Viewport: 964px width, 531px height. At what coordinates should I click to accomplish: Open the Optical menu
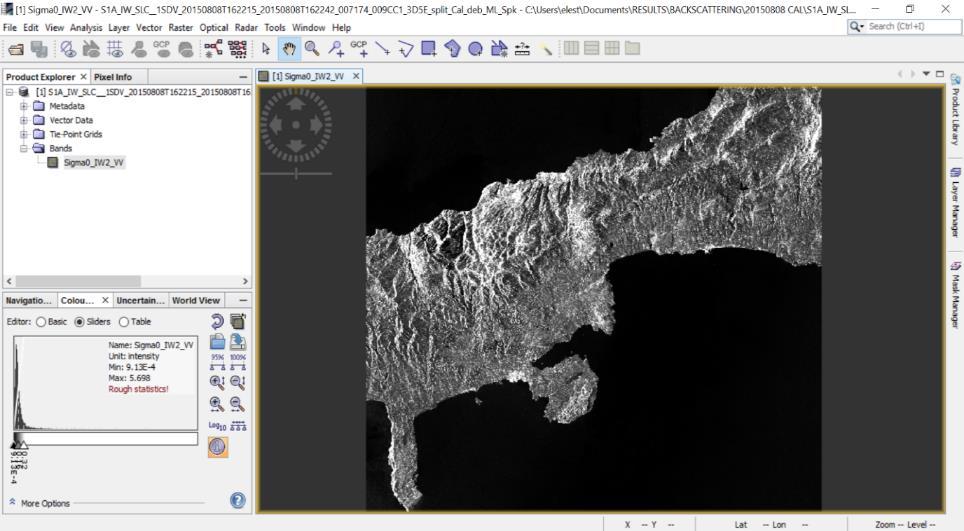[x=214, y=28]
